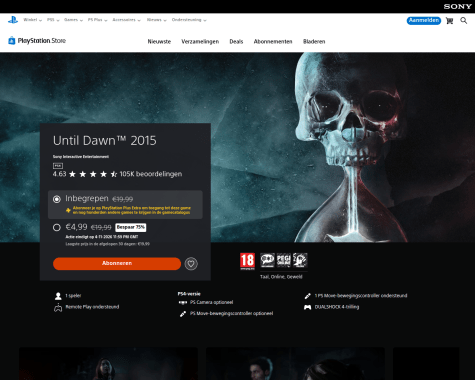Click the orange Abonneren button

tap(117, 263)
